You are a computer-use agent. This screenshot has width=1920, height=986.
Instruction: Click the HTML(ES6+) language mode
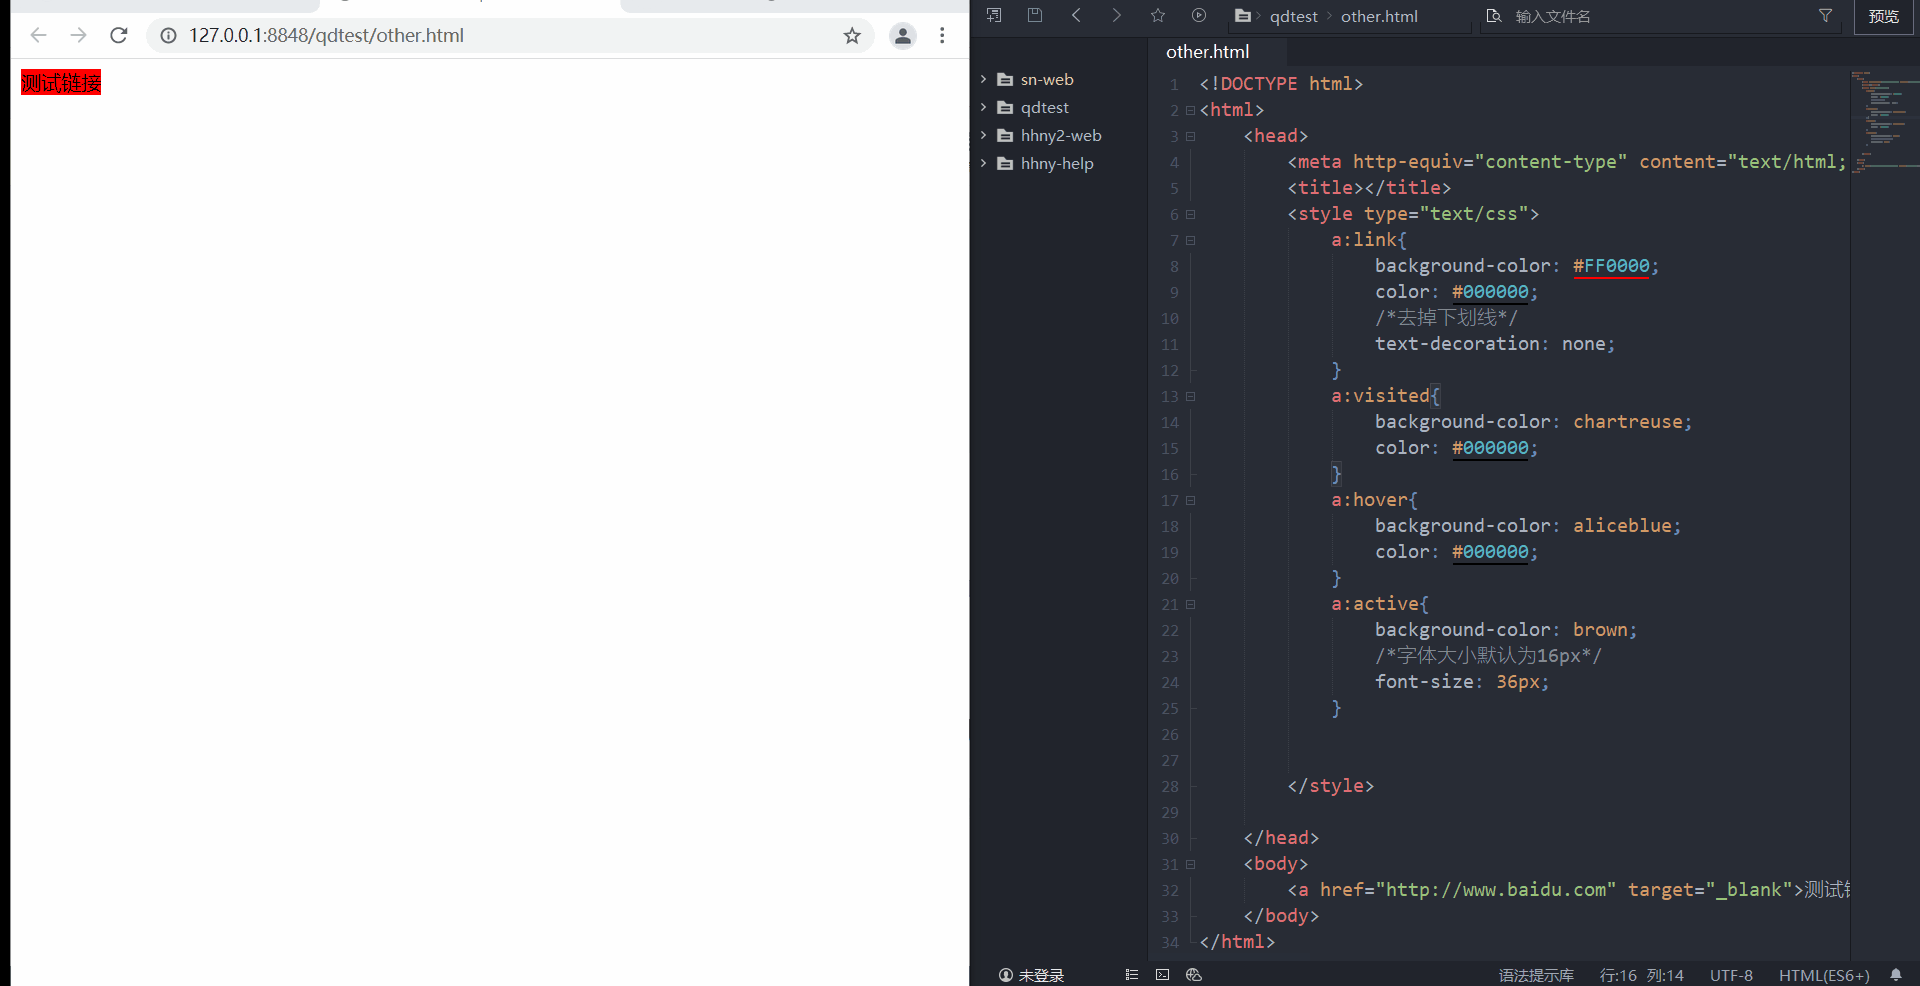tap(1824, 975)
